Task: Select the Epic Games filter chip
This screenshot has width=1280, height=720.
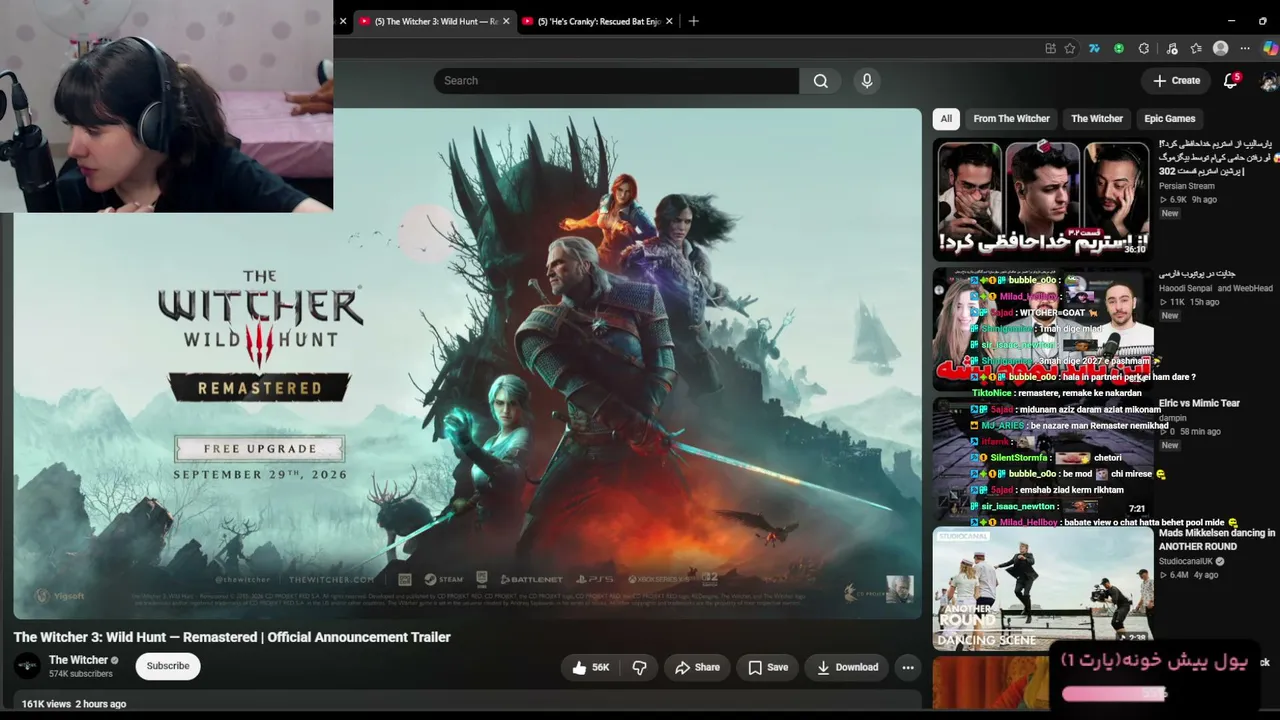Action: [1170, 119]
